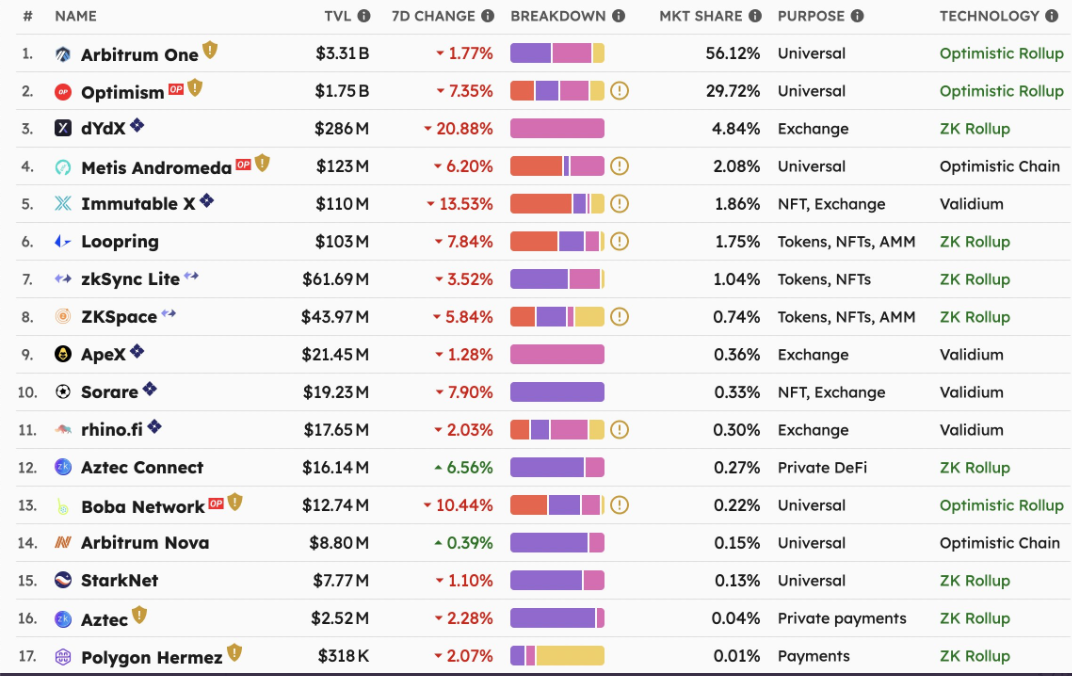This screenshot has width=1072, height=676.
Task: Open the Breakdown column info tooltip icon
Action: click(x=619, y=16)
